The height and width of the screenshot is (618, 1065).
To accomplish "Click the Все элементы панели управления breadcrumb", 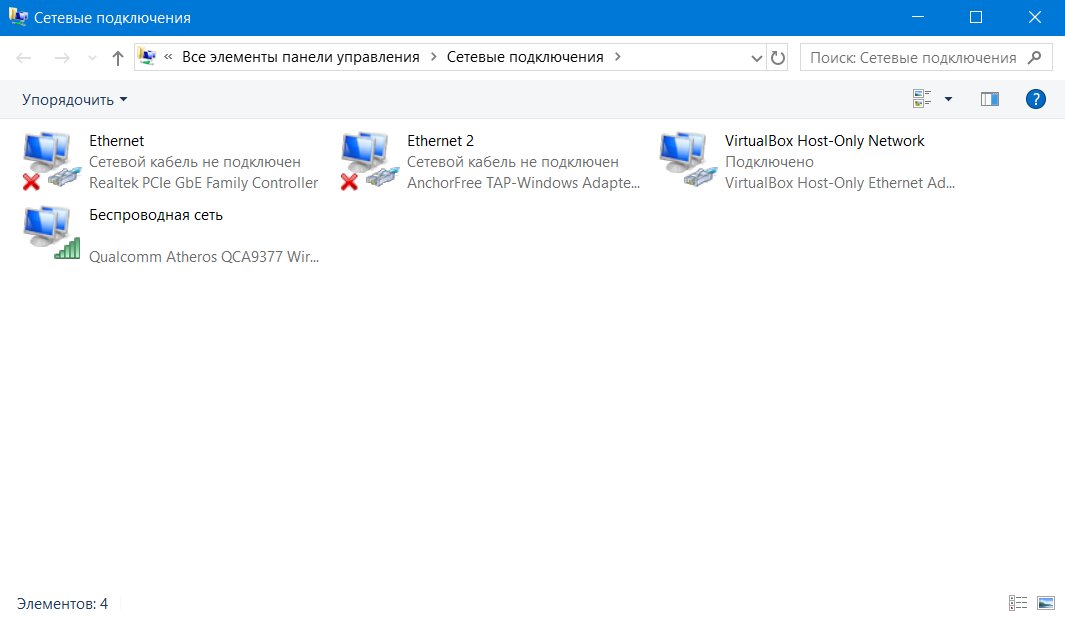I will [x=301, y=57].
